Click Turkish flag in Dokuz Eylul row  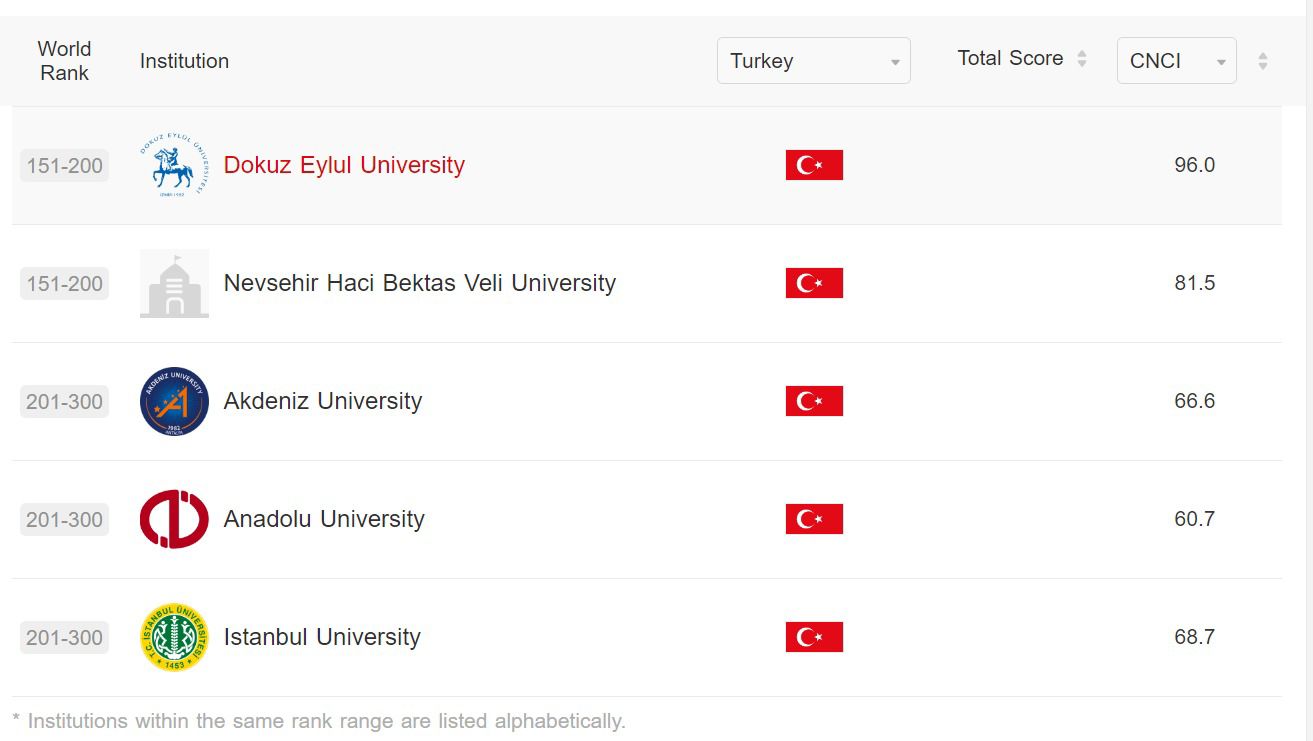pyautogui.click(x=814, y=165)
